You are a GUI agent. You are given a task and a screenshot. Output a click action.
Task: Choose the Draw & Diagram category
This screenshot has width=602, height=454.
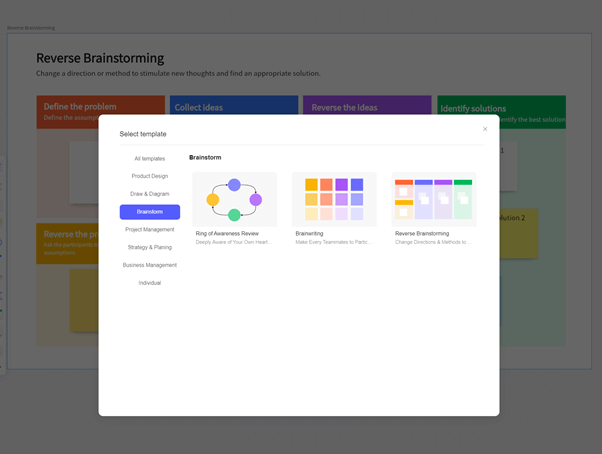[150, 194]
